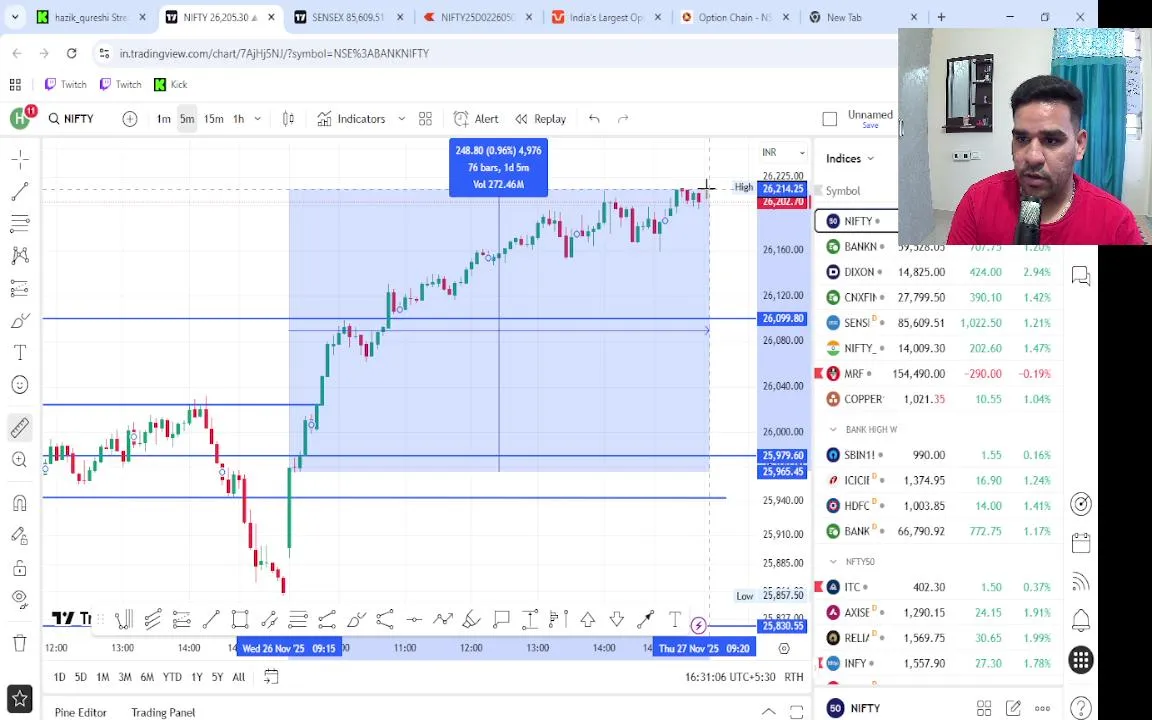Click the NIFTY symbol search field
The width and height of the screenshot is (1152, 720).
coord(72,119)
